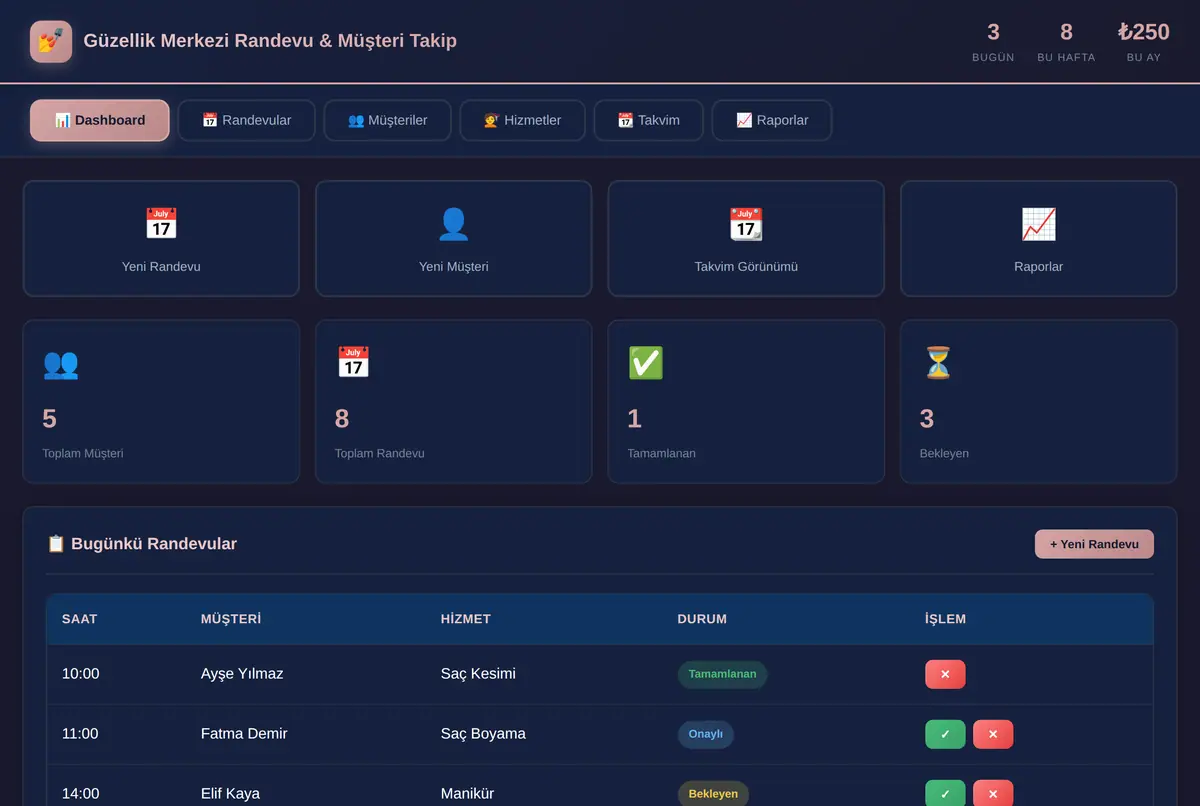Click the nail polish app logo icon
The height and width of the screenshot is (806, 1200).
[51, 41]
